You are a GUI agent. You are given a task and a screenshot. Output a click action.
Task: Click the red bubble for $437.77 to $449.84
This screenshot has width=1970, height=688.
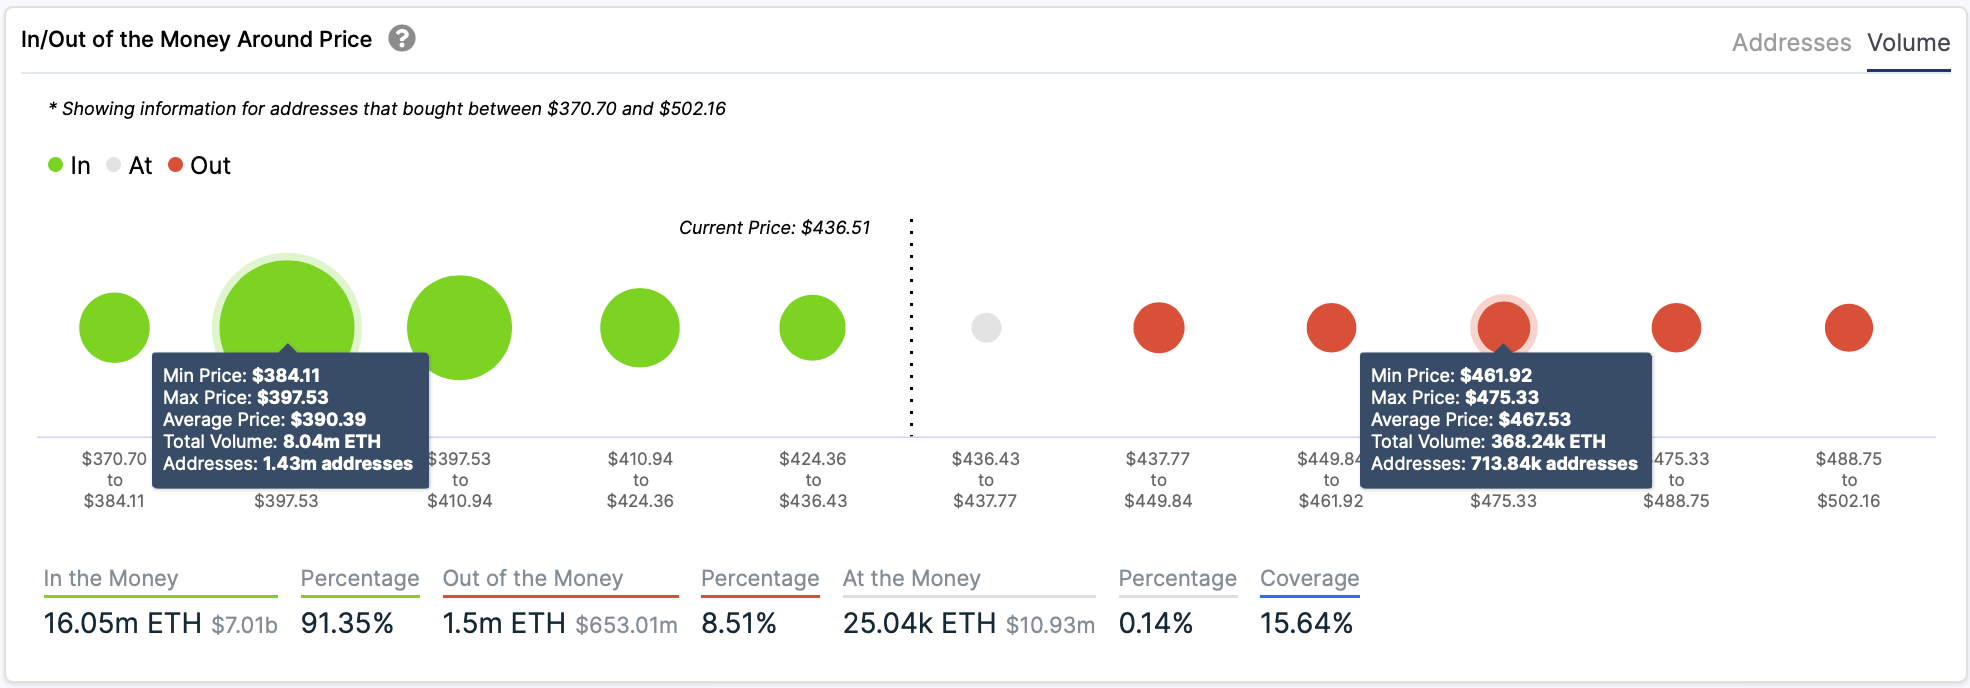coord(1158,327)
